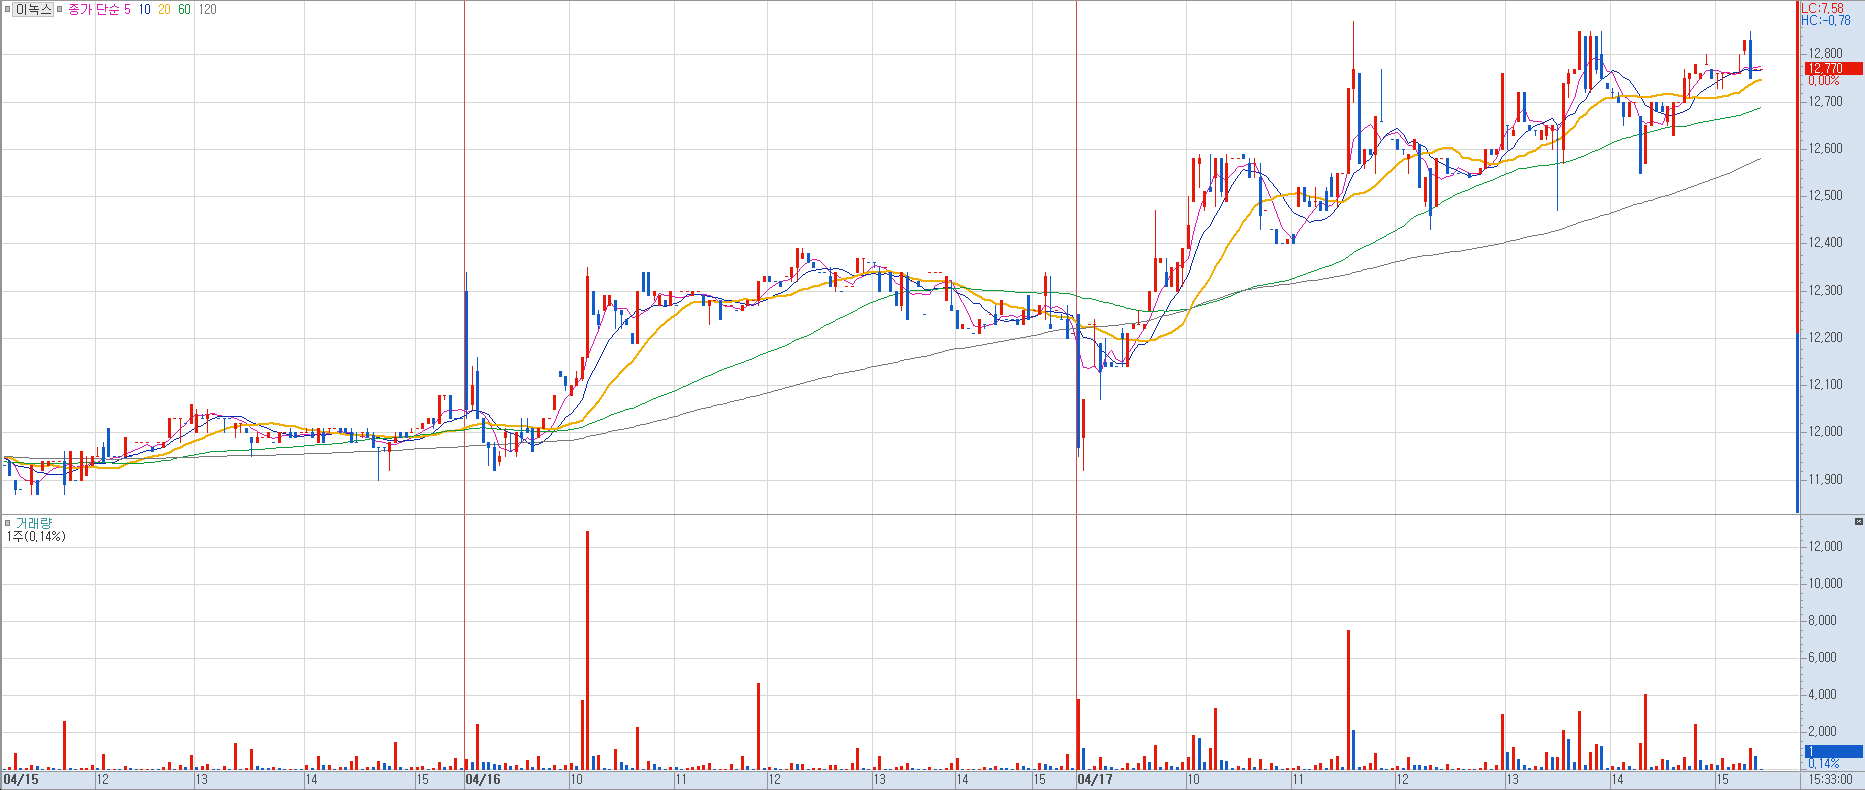The image size is (1865, 790).
Task: Click the 15:33:00 time in bottom-right corner
Action: (x=1832, y=779)
